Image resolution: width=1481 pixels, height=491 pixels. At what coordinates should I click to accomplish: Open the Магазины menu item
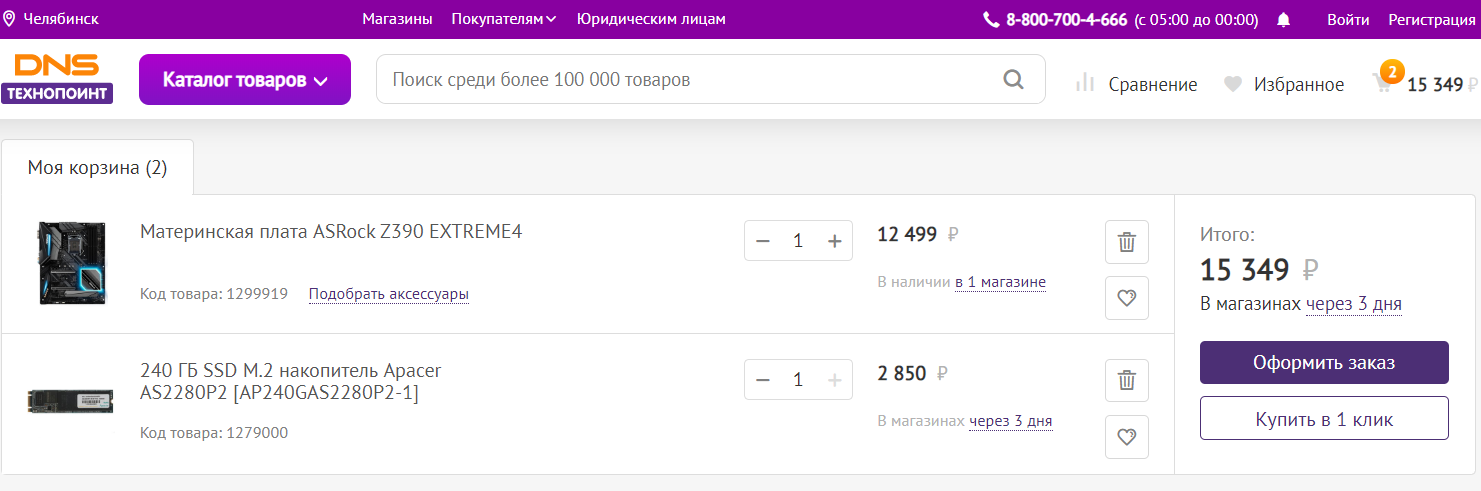click(x=397, y=19)
